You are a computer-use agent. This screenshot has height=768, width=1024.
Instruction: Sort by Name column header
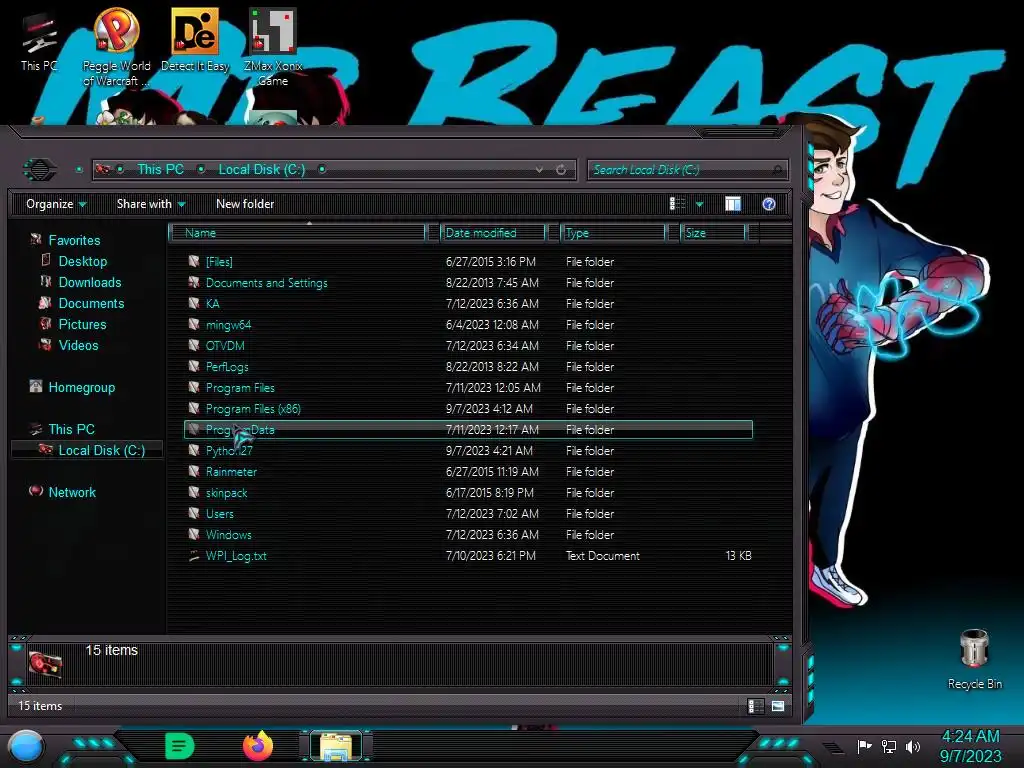[x=298, y=232]
